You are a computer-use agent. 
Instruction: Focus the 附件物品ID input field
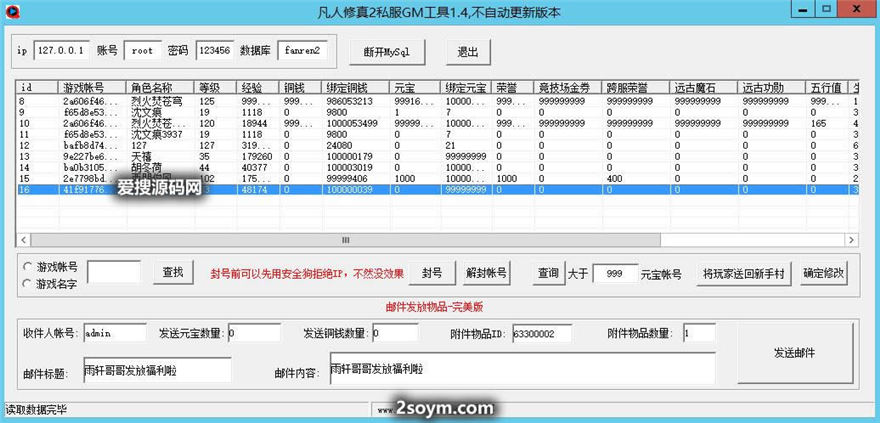coord(541,332)
